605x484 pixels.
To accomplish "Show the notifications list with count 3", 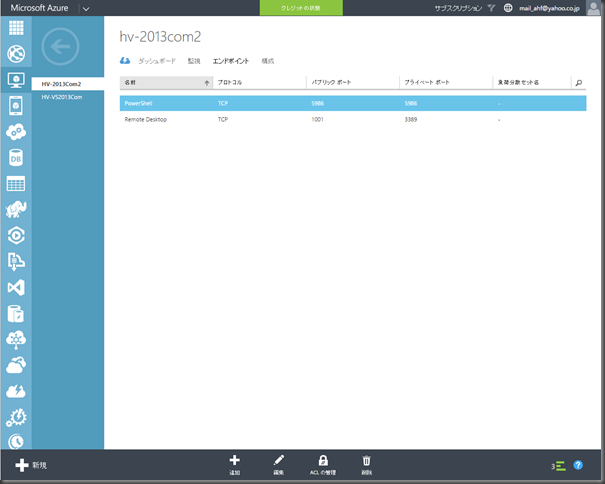I will (x=558, y=466).
